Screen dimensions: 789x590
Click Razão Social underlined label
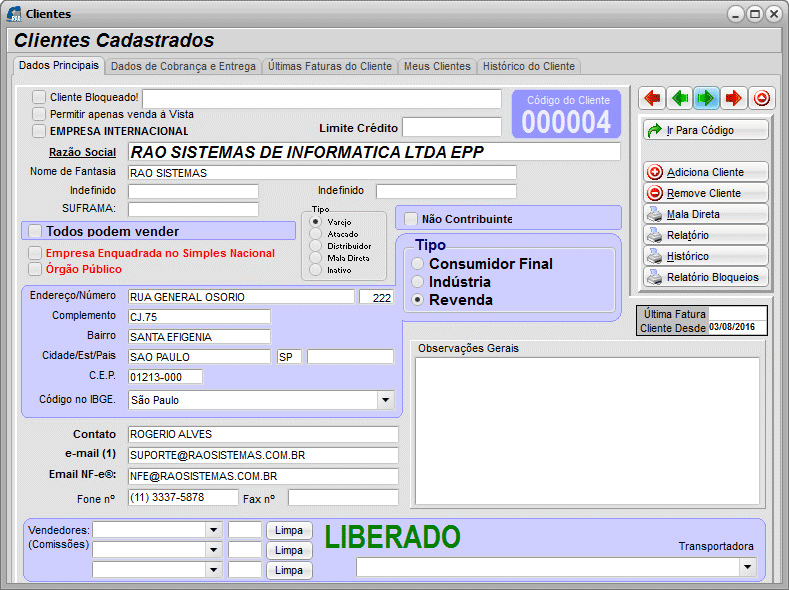click(x=83, y=152)
